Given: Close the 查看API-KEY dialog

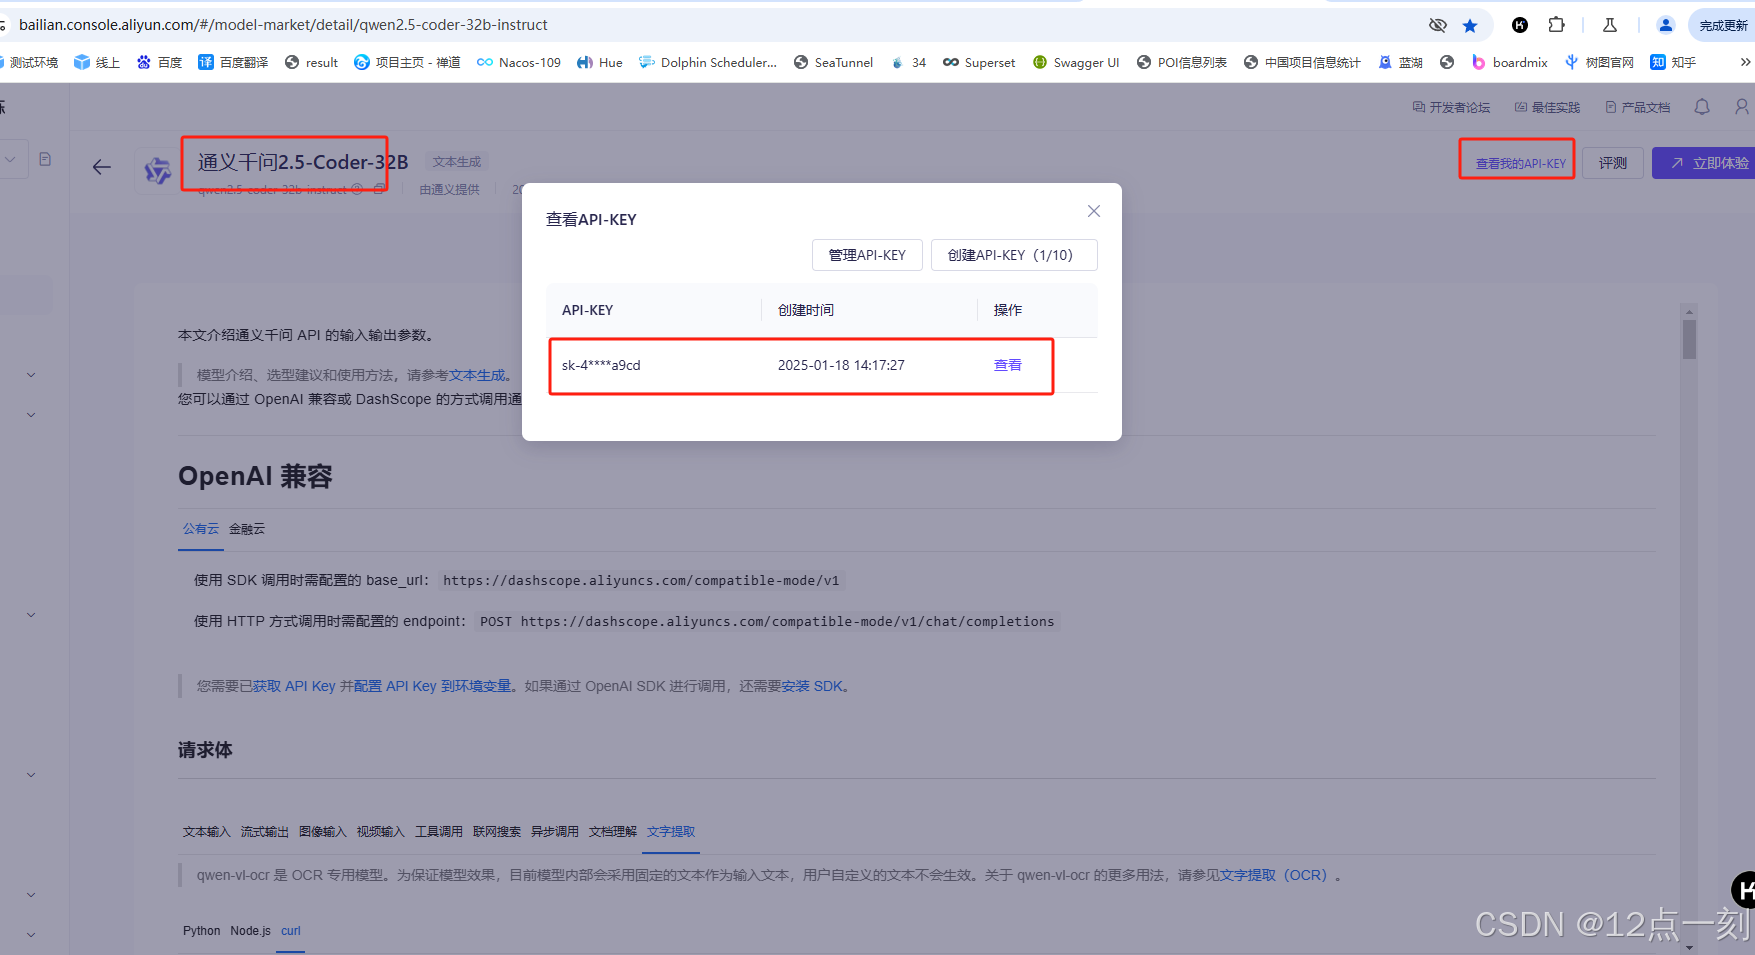Looking at the screenshot, I should click(x=1094, y=211).
